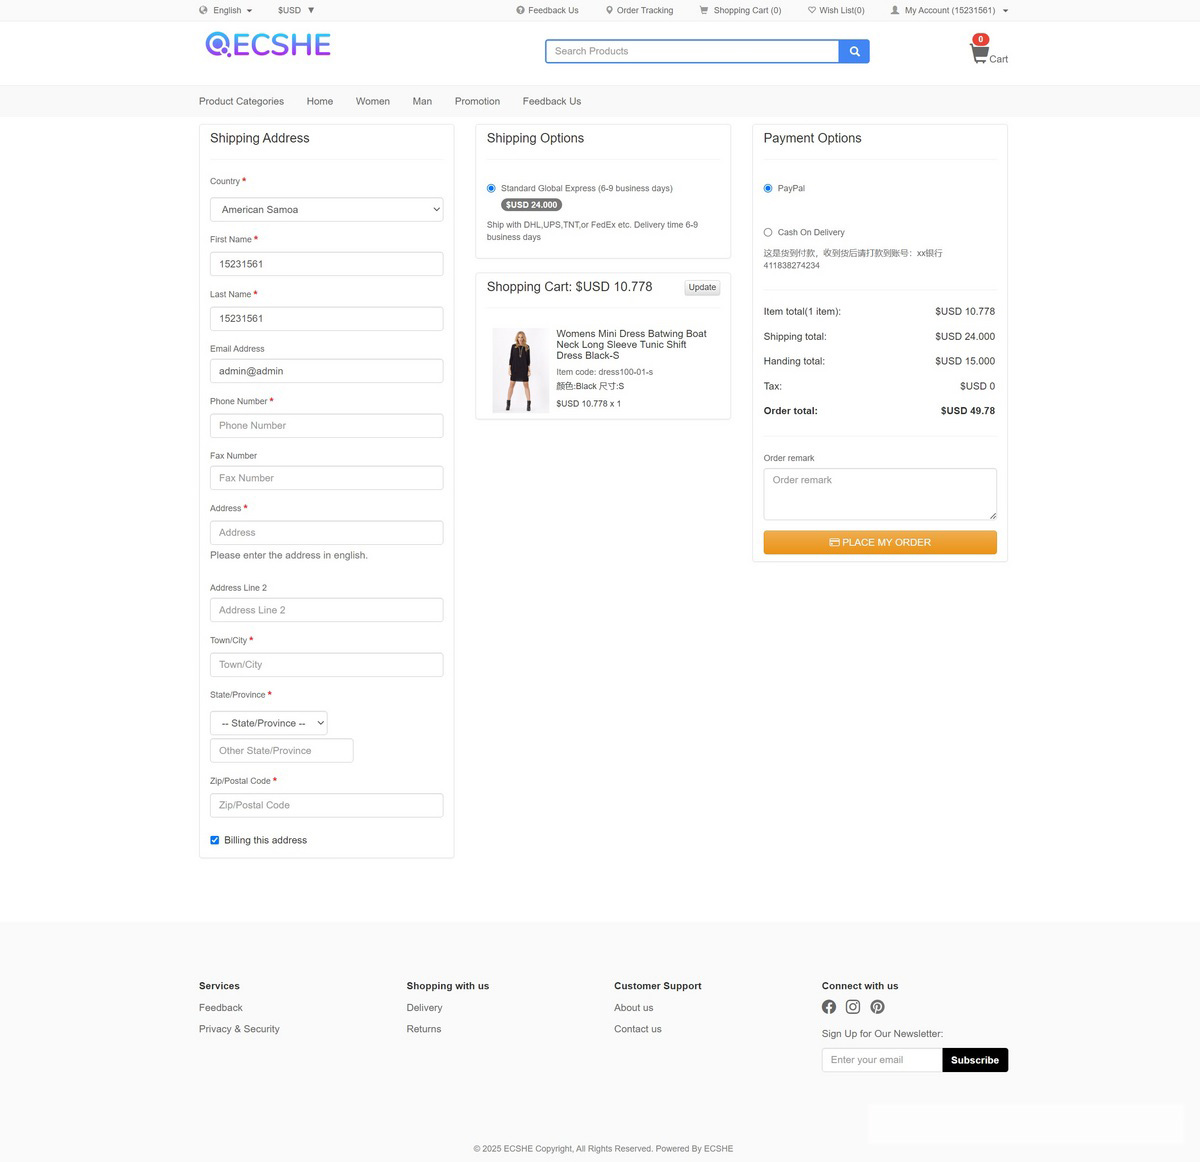Uncheck the Billing this address checkbox
Viewport: 1200px width, 1162px height.
215,840
